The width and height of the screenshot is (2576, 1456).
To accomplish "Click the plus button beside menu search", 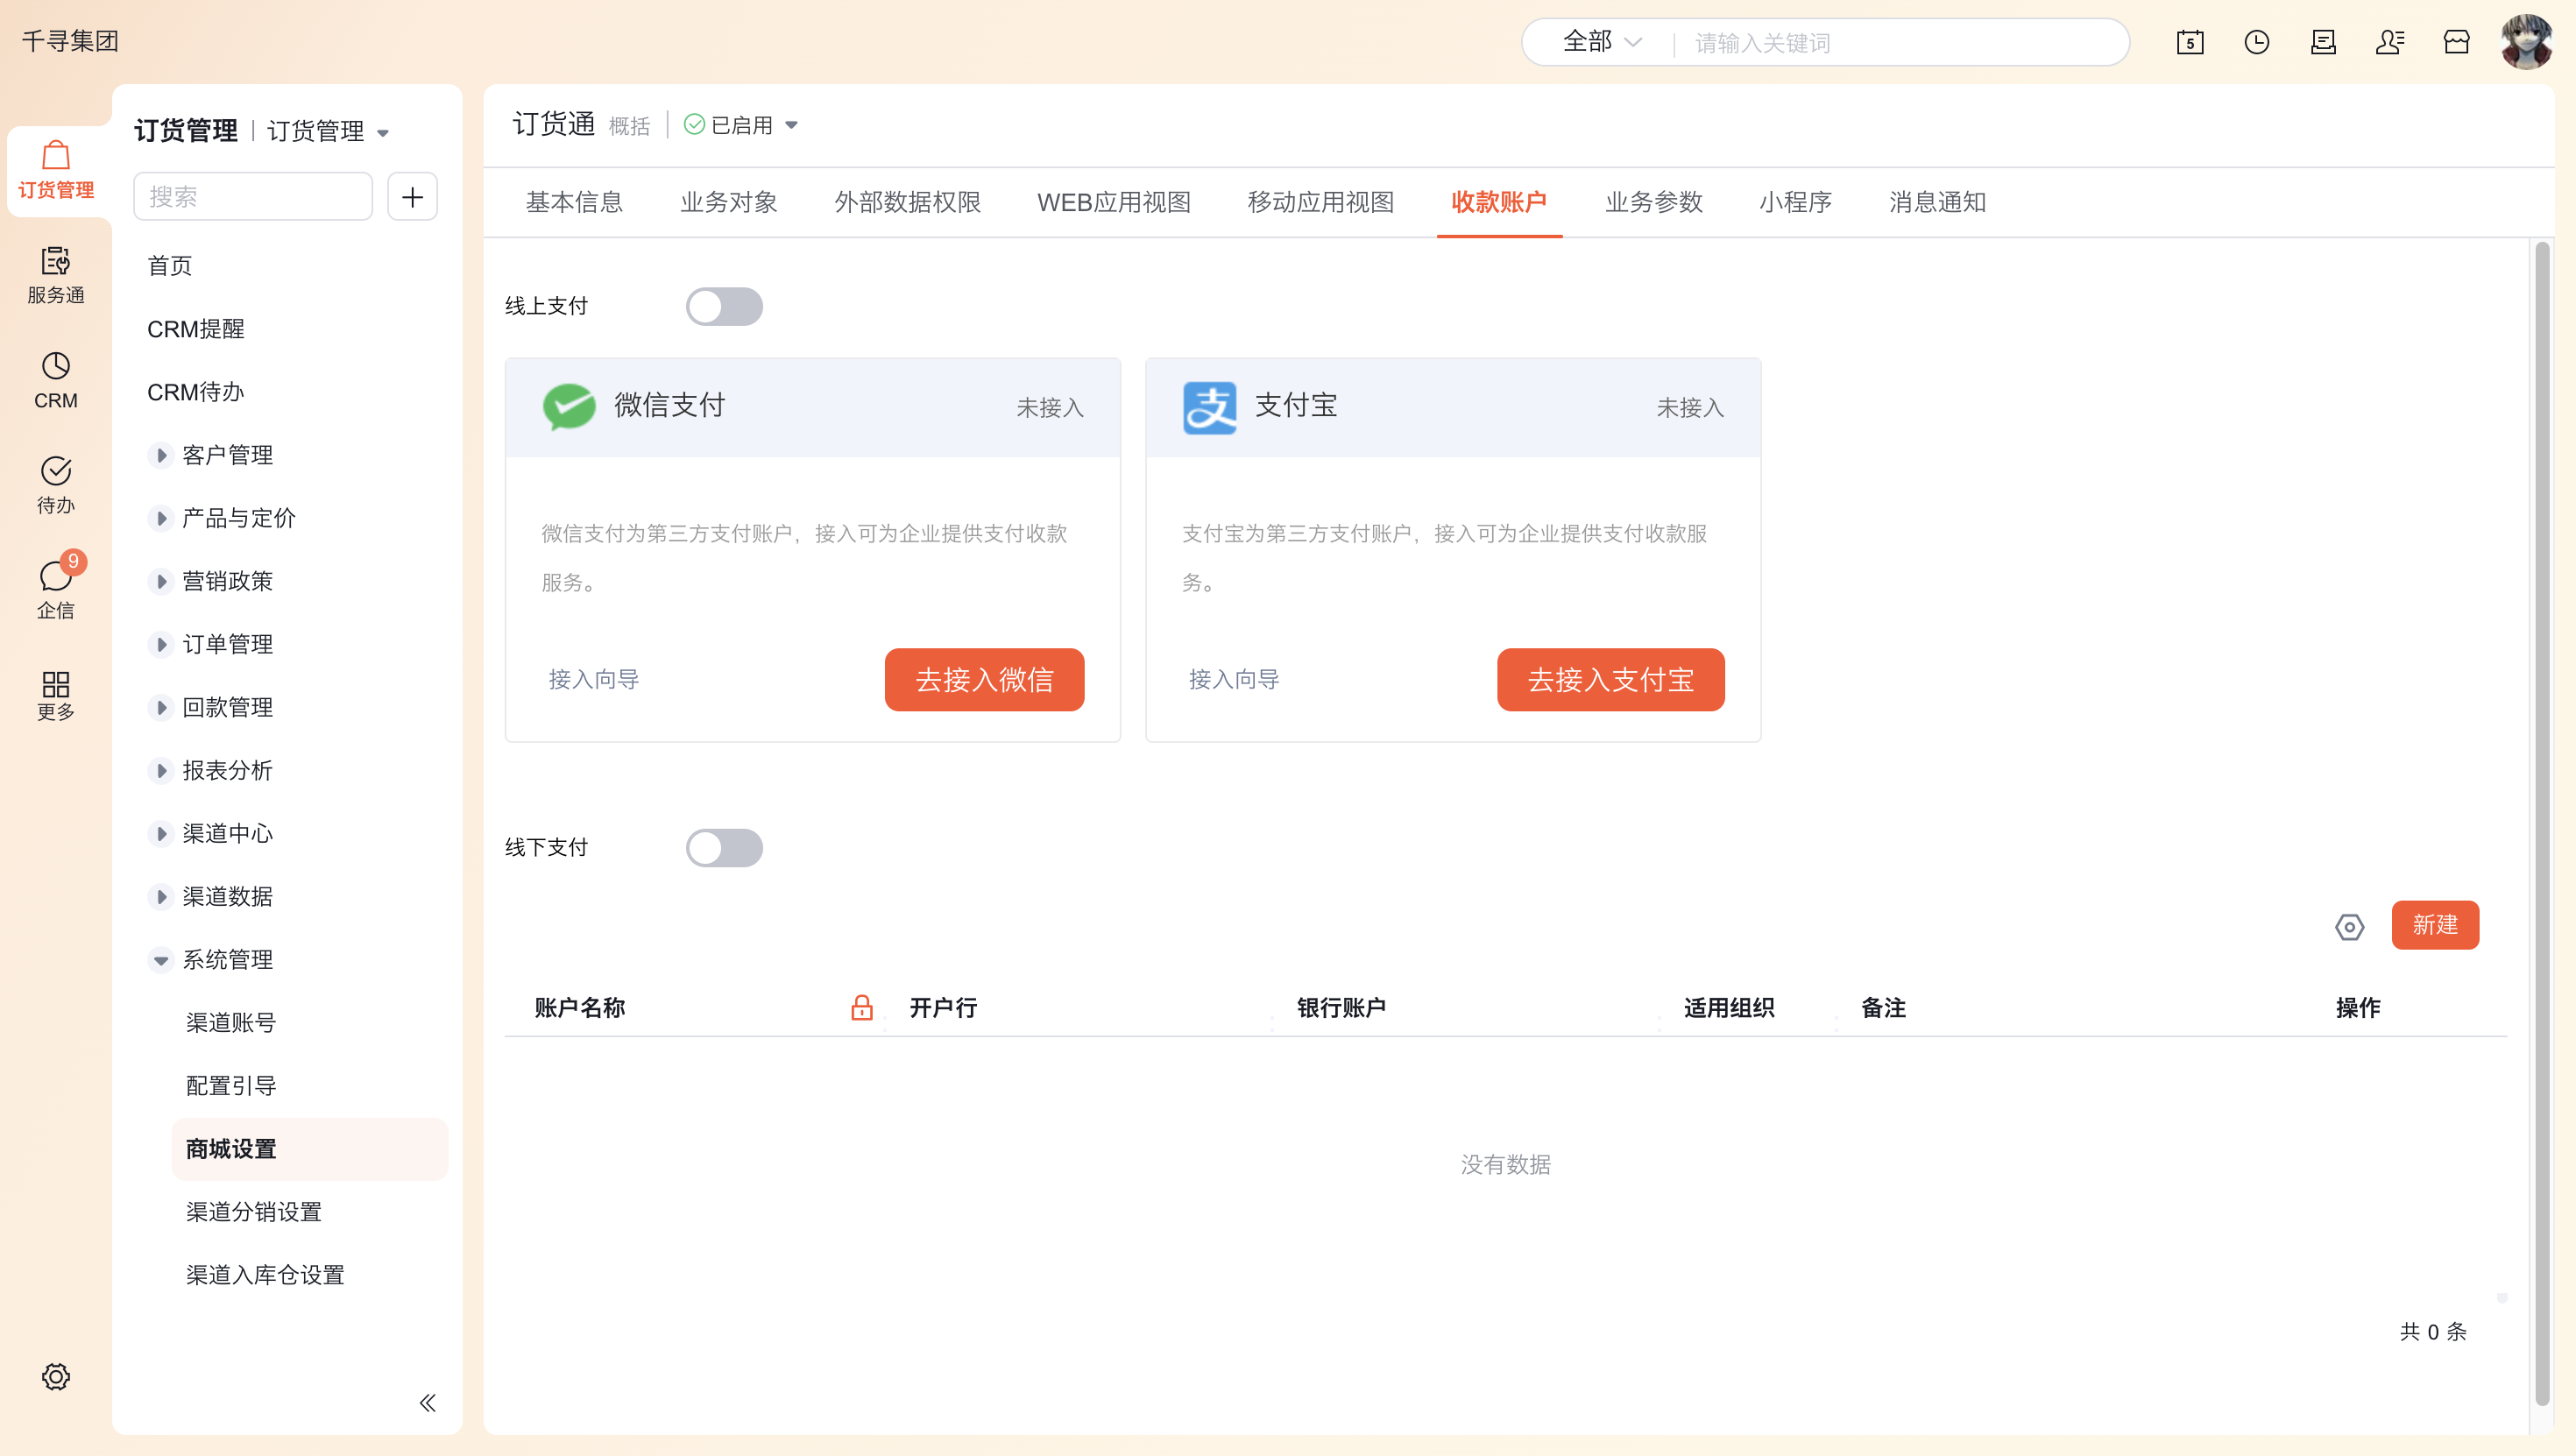I will click(x=412, y=196).
